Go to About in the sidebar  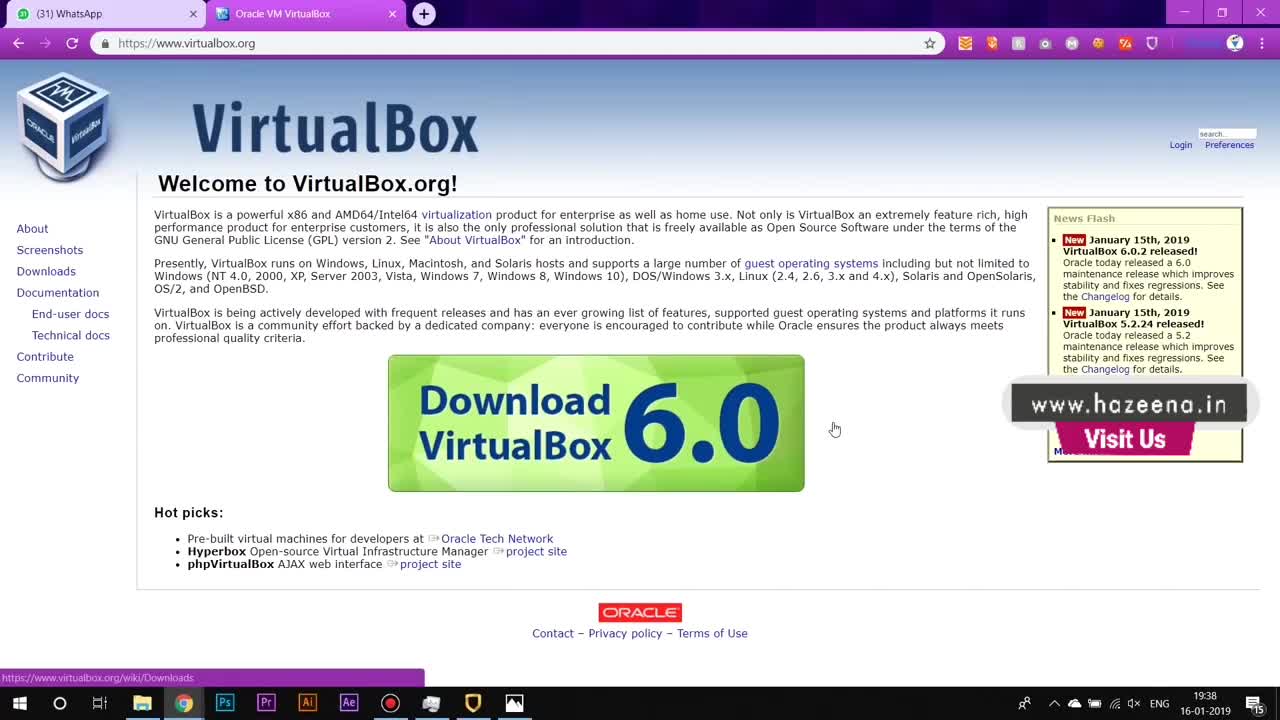click(32, 229)
